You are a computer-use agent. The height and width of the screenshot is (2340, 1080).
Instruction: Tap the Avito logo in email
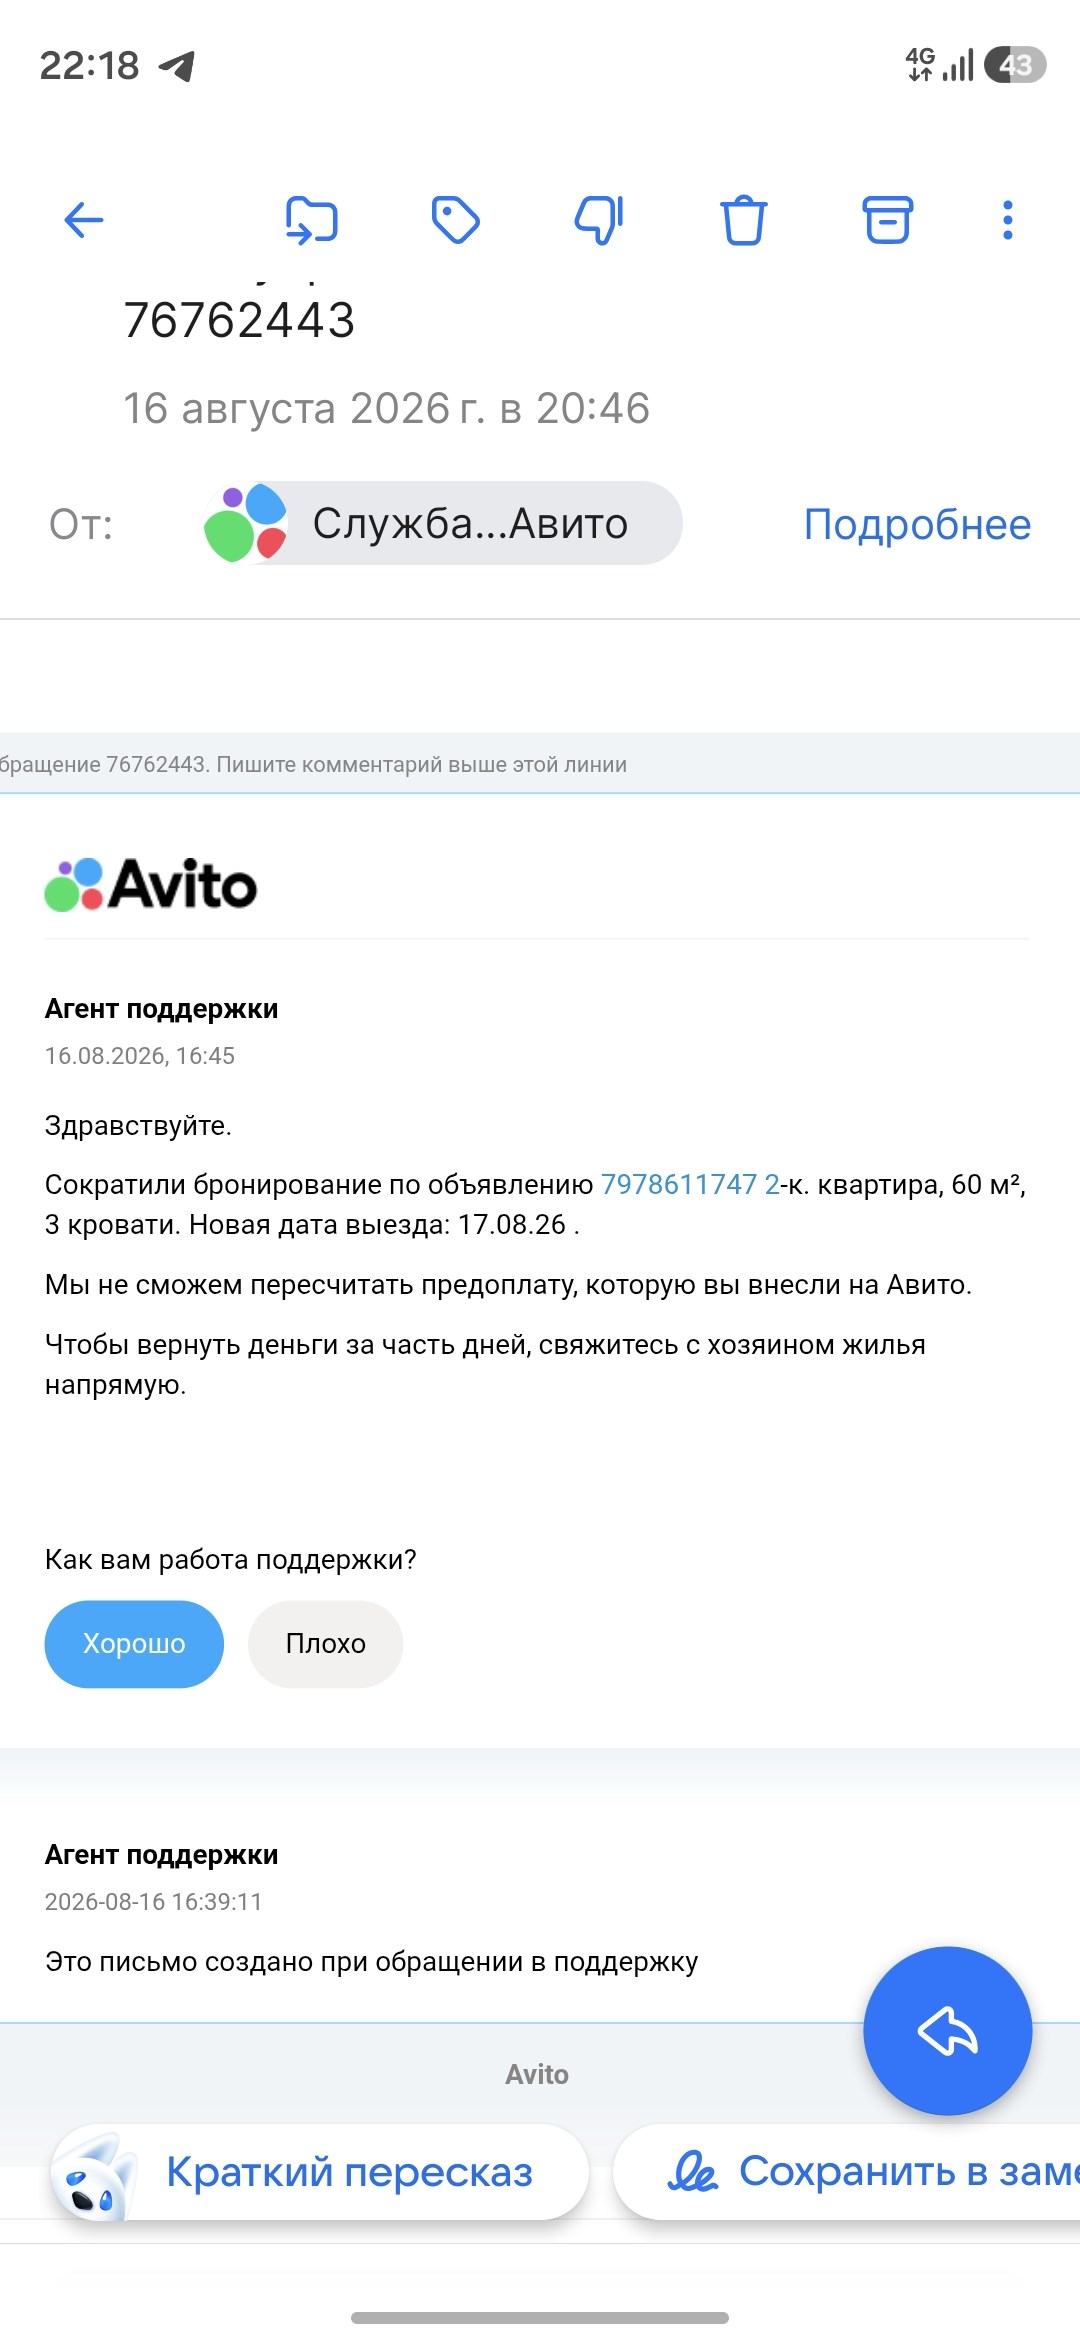pyautogui.click(x=151, y=884)
